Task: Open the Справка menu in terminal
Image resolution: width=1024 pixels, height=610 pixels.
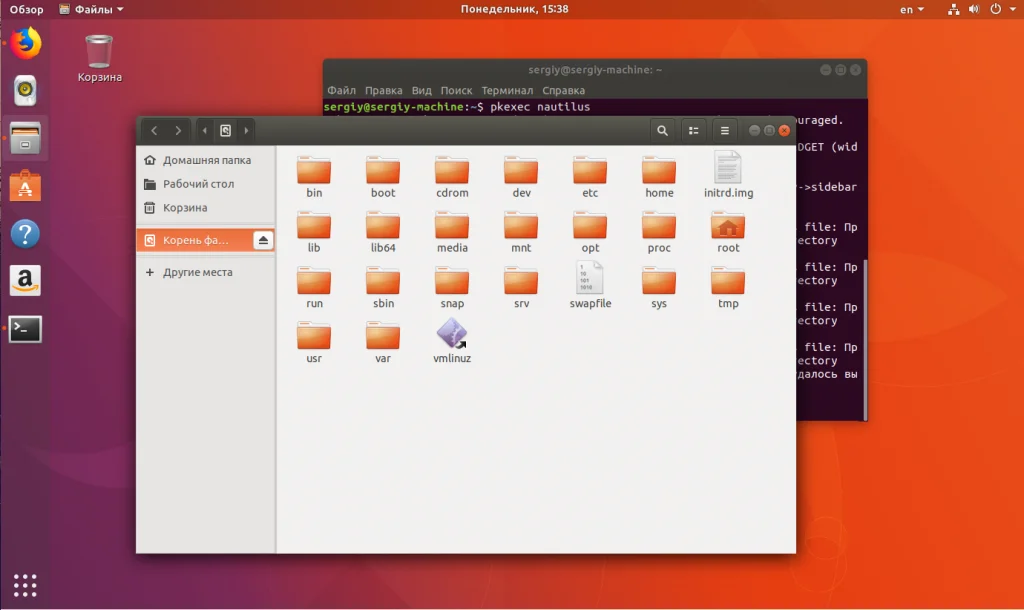Action: (x=564, y=90)
